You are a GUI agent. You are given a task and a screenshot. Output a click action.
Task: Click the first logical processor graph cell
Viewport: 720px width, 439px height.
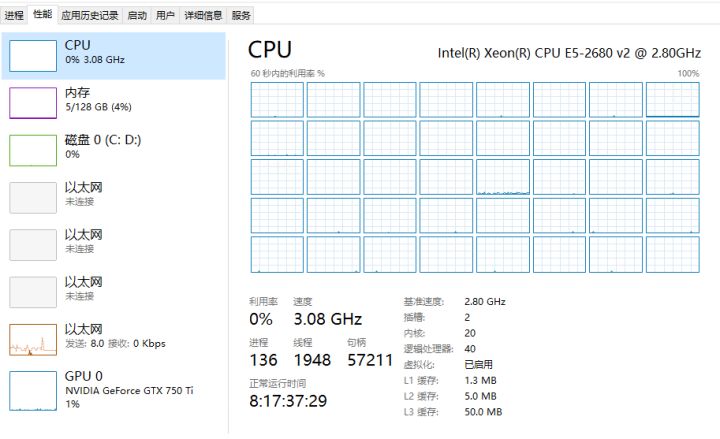point(277,100)
